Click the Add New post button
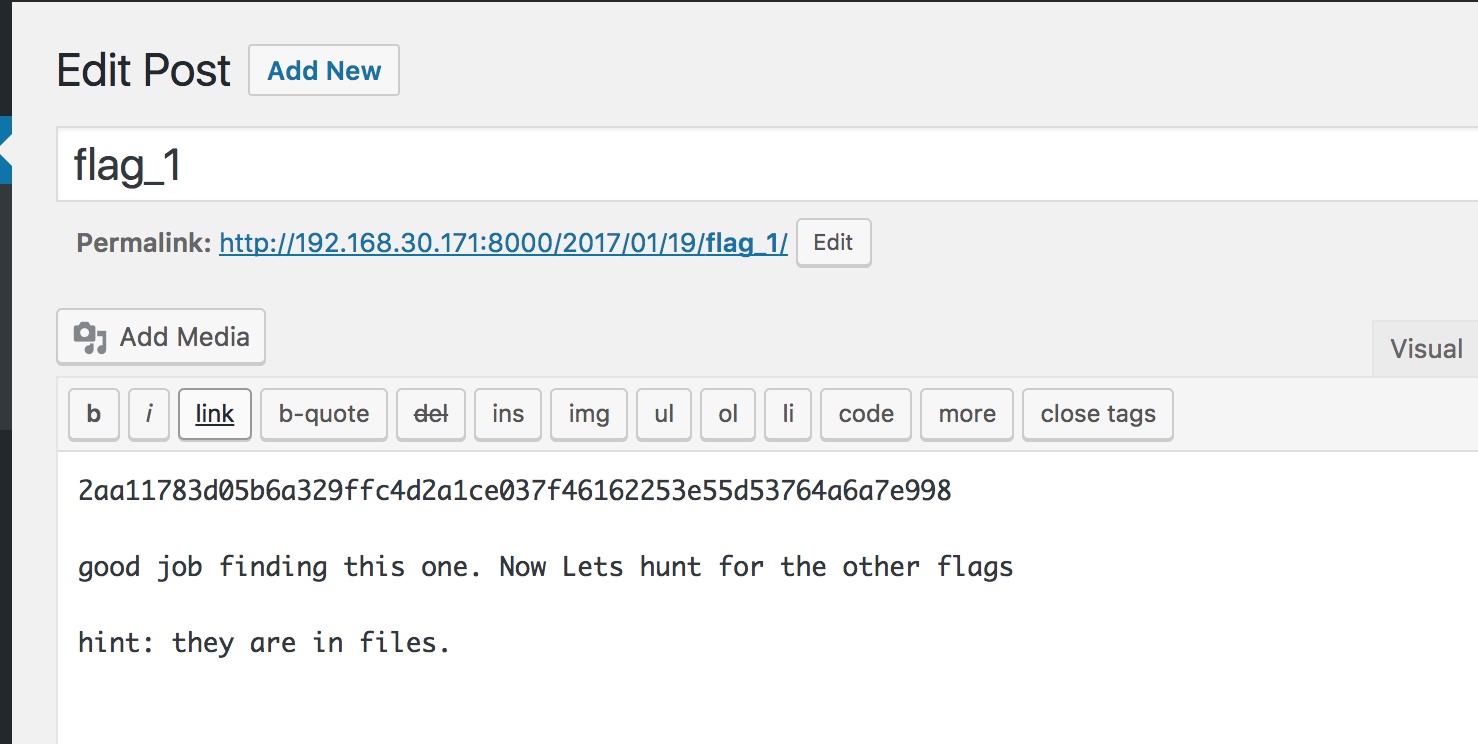Viewport: 1478px width, 744px height. (324, 70)
